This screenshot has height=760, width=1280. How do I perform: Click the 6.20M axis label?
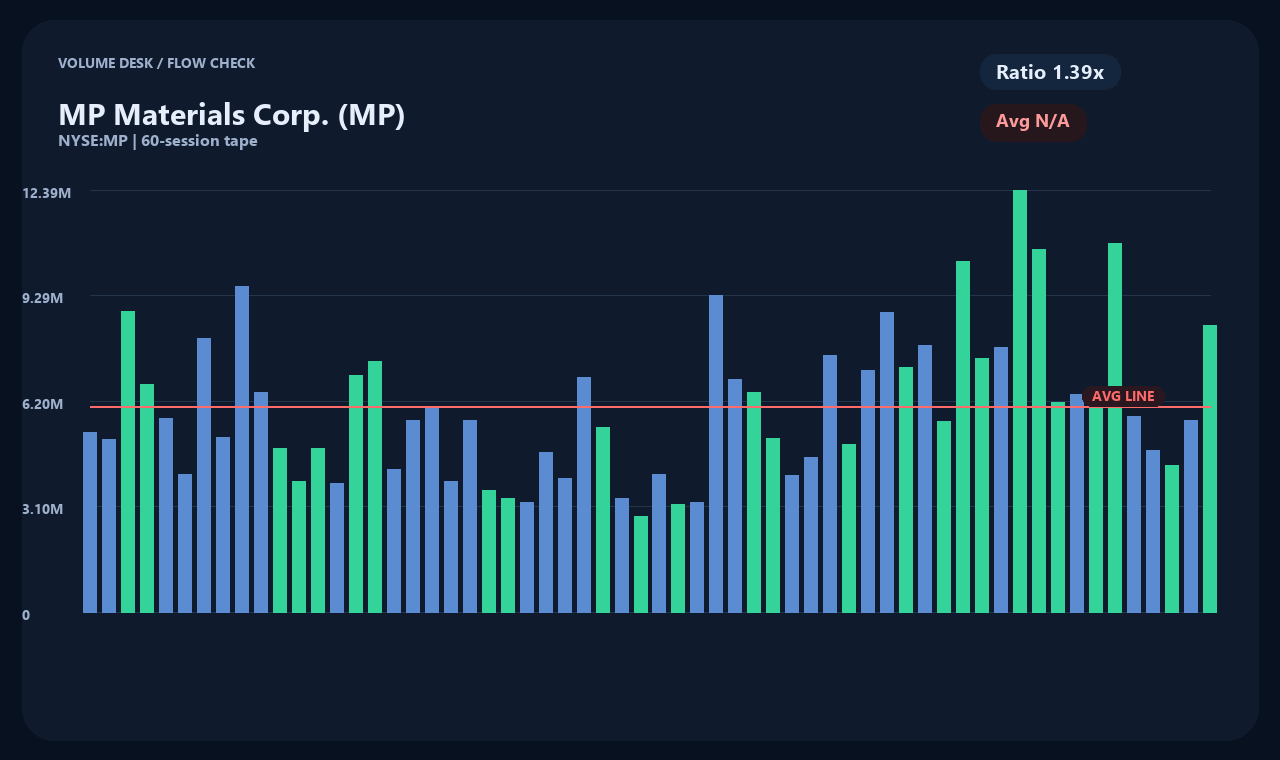pos(43,403)
